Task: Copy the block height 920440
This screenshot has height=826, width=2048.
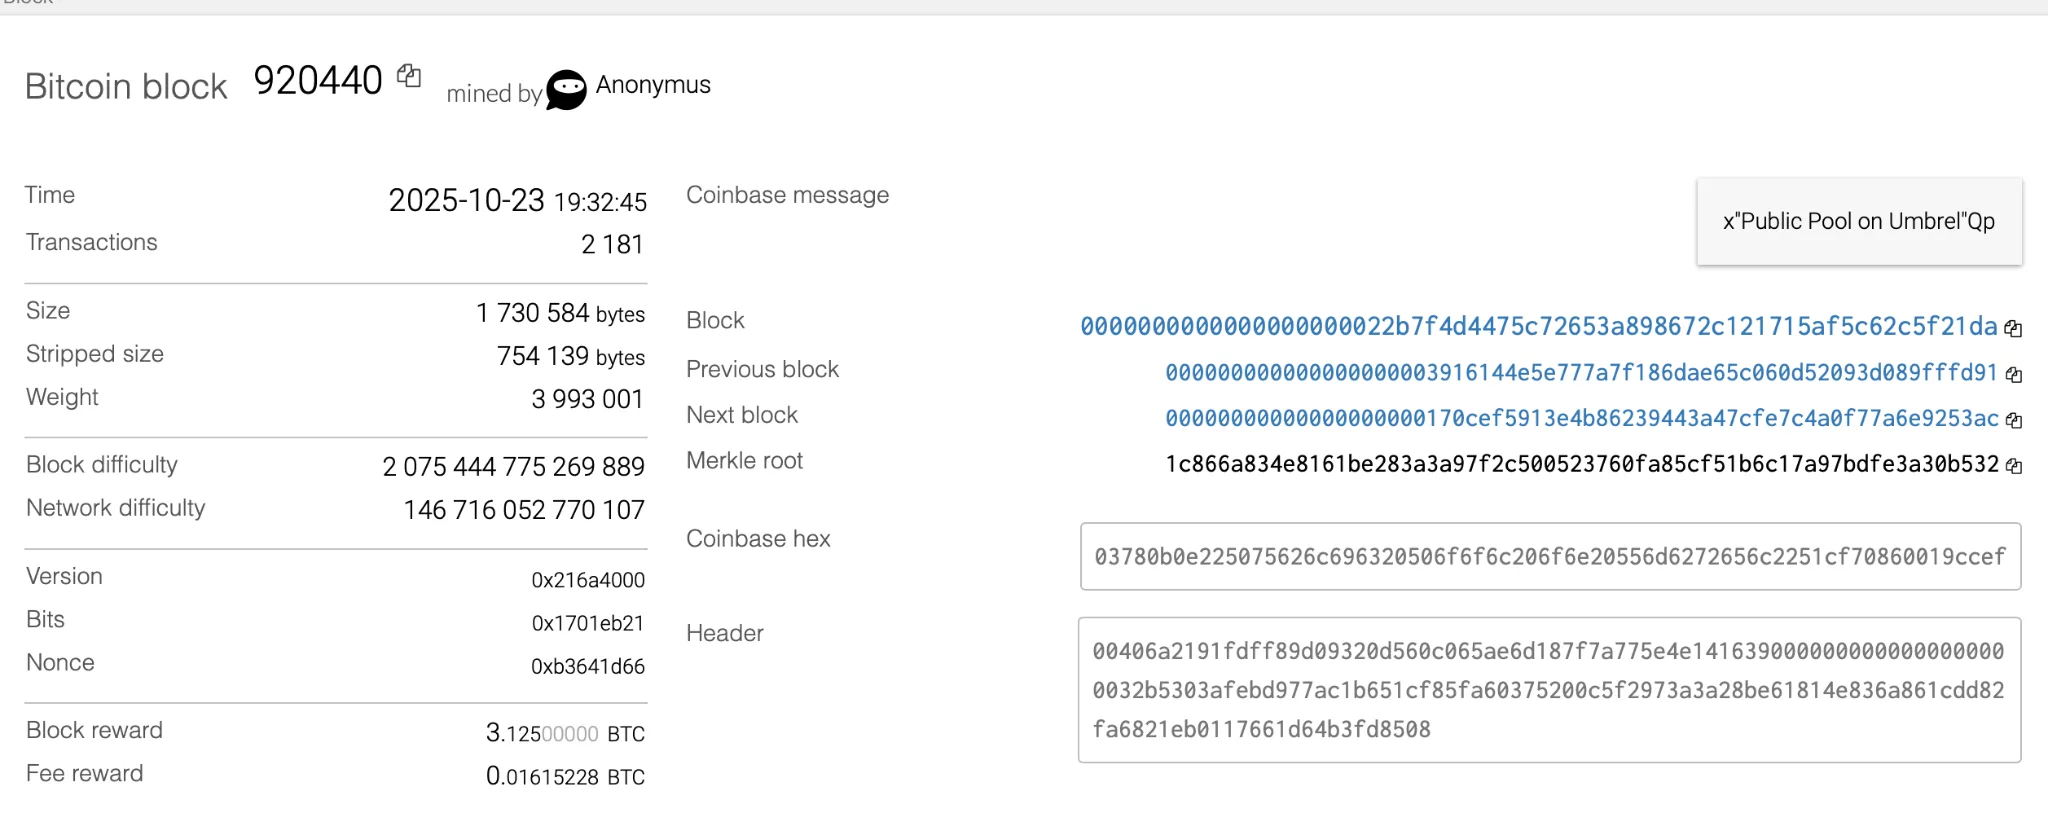Action: click(409, 75)
